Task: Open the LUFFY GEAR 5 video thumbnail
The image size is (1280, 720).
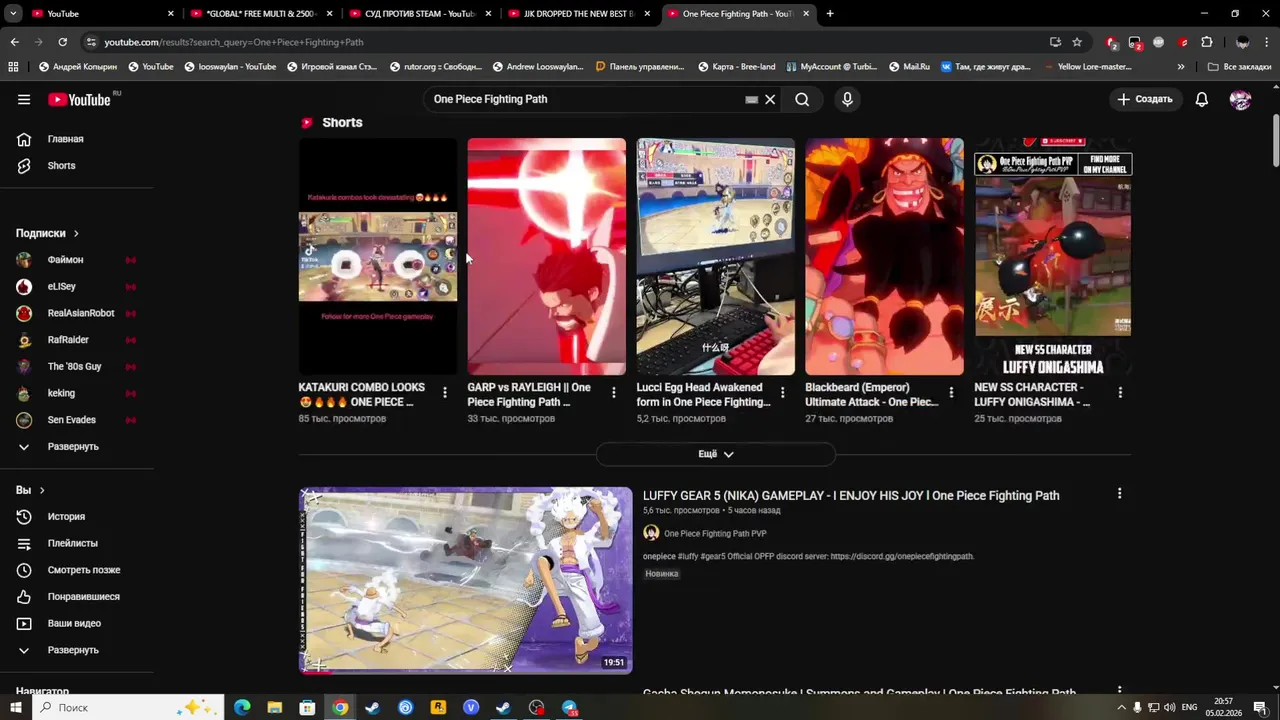Action: [x=466, y=580]
